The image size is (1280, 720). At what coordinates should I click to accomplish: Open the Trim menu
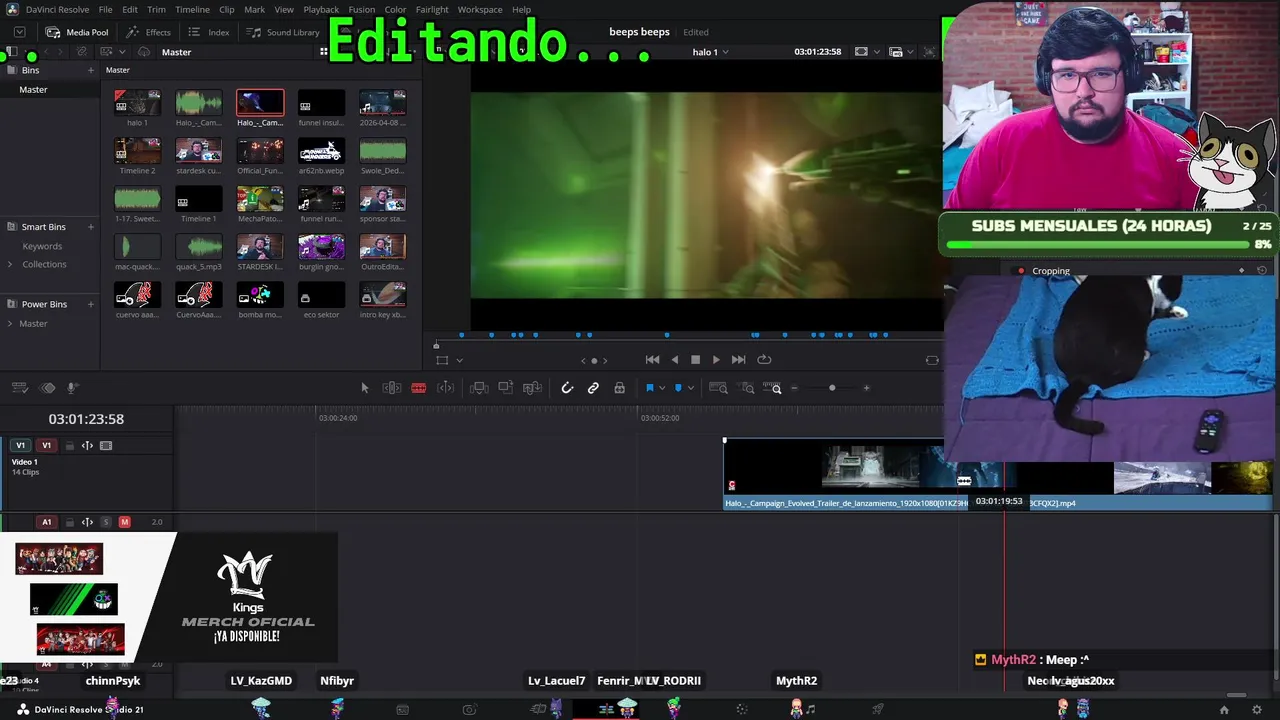(157, 10)
